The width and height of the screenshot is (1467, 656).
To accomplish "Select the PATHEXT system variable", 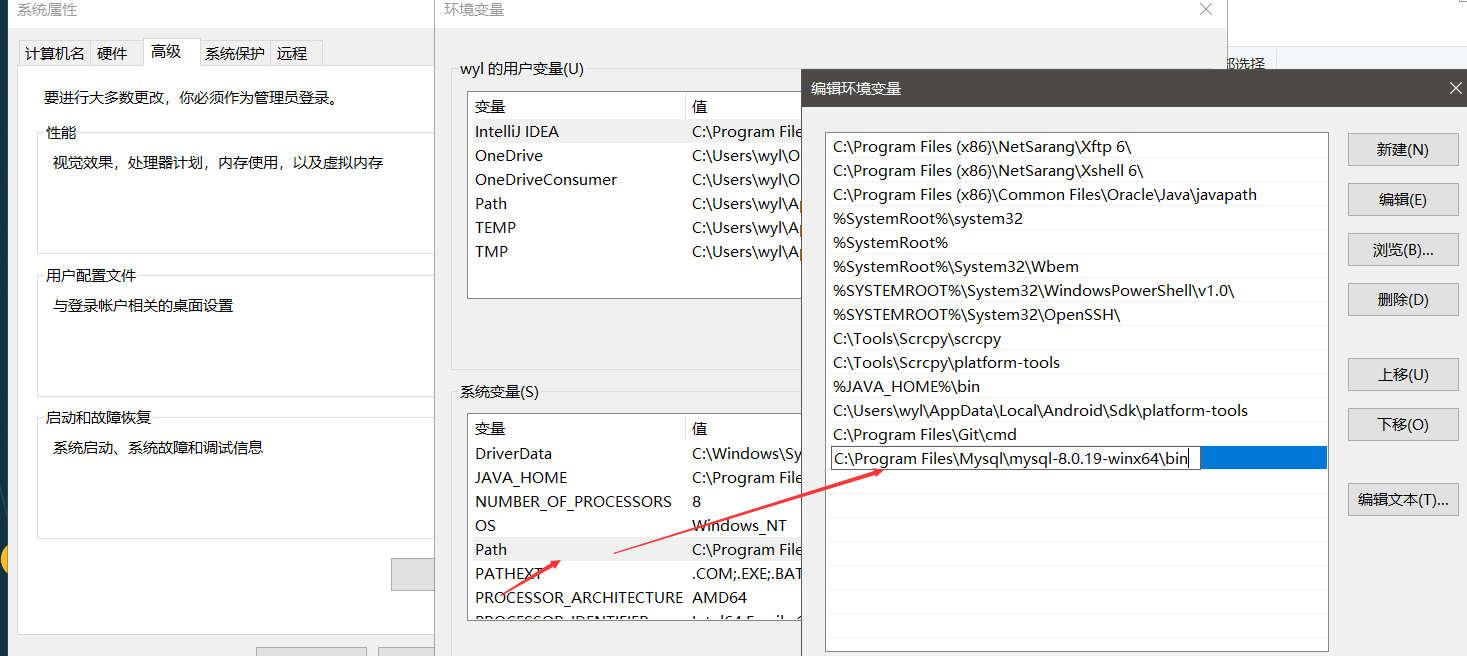I will pos(635,573).
